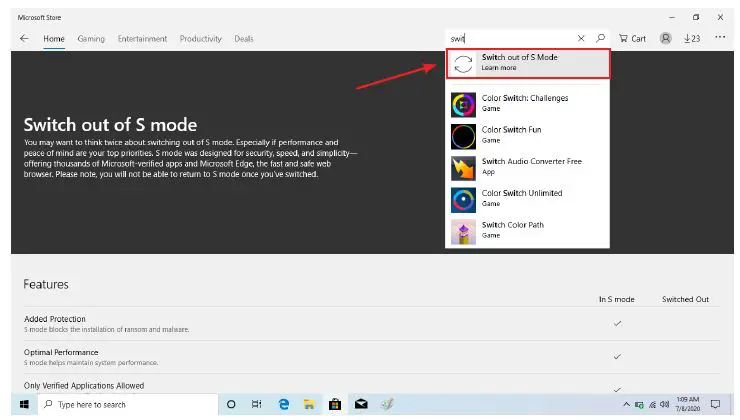Viewport: 740px width, 420px height.
Task: Open the user account profile icon
Action: coord(666,39)
